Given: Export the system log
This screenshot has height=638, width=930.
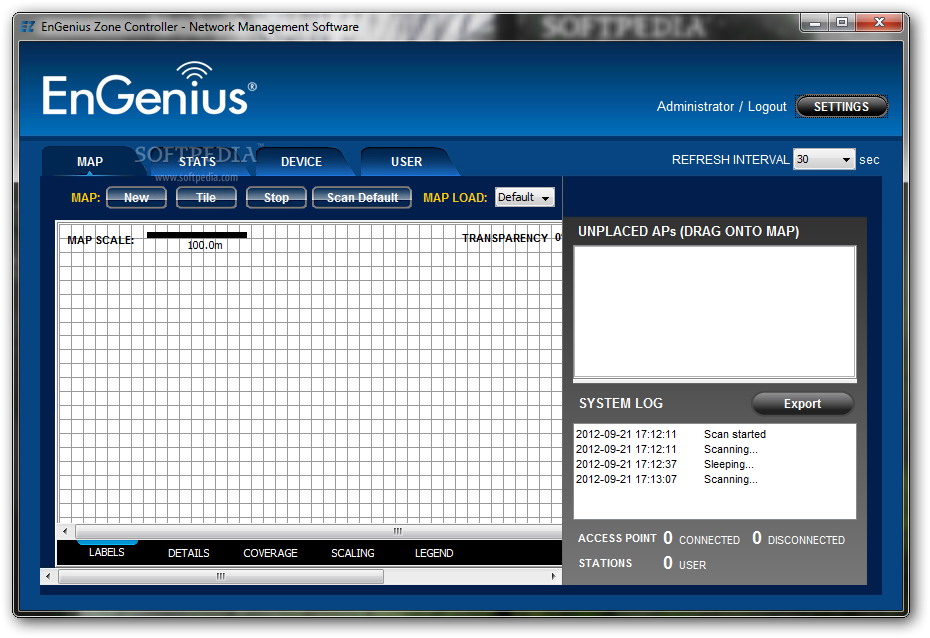Looking at the screenshot, I should pos(802,404).
